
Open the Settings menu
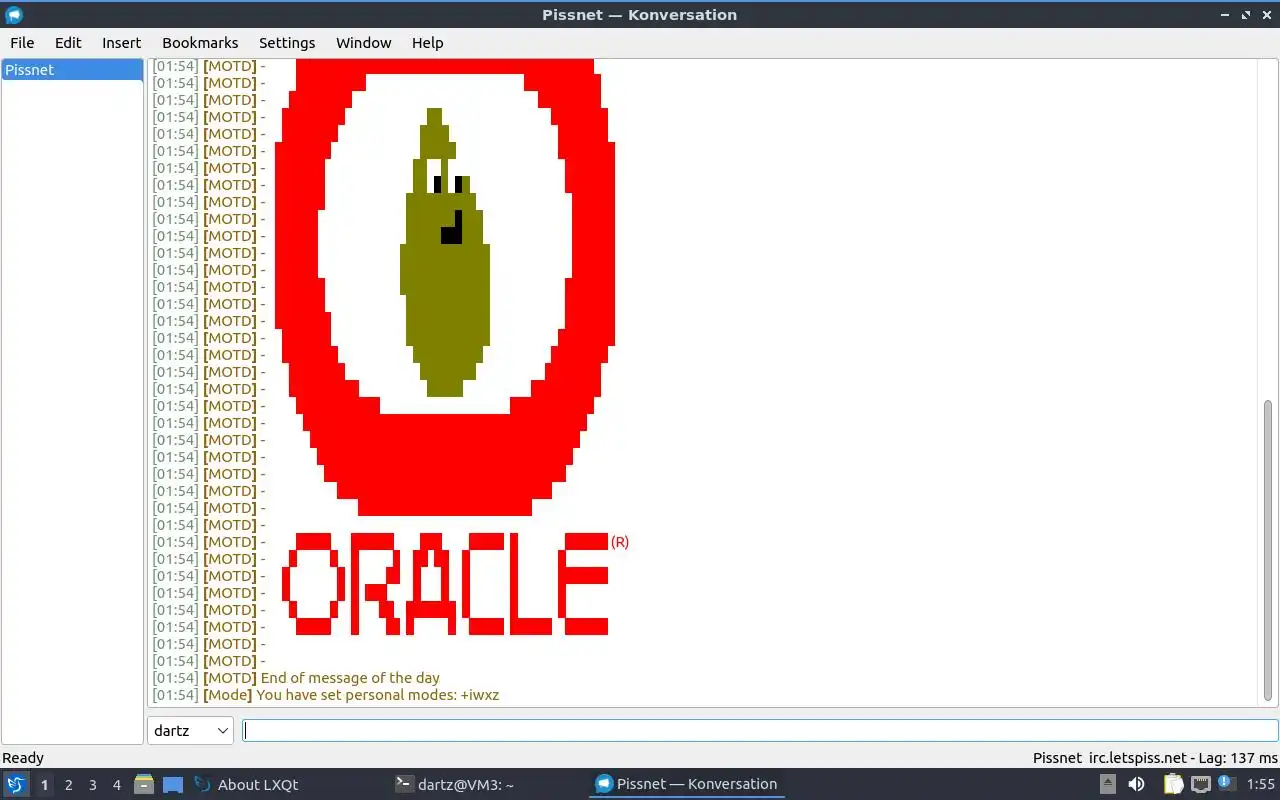(x=287, y=43)
